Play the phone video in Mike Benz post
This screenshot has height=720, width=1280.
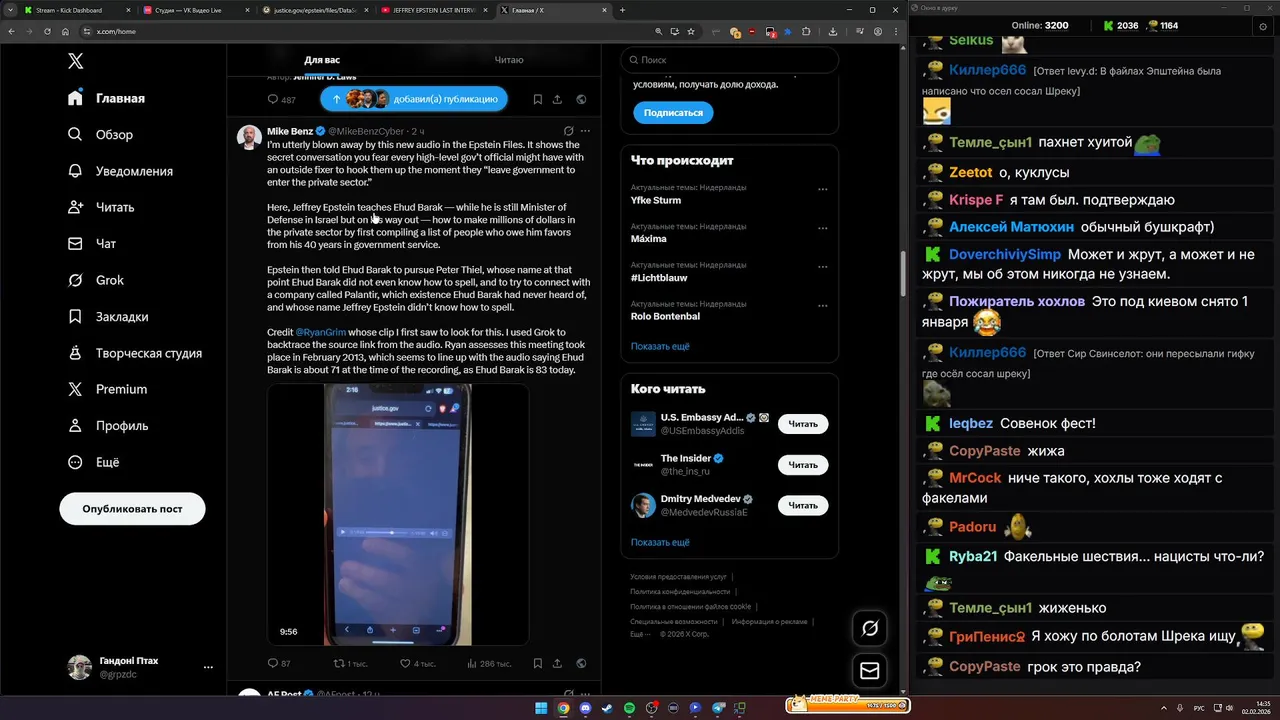coord(398,514)
